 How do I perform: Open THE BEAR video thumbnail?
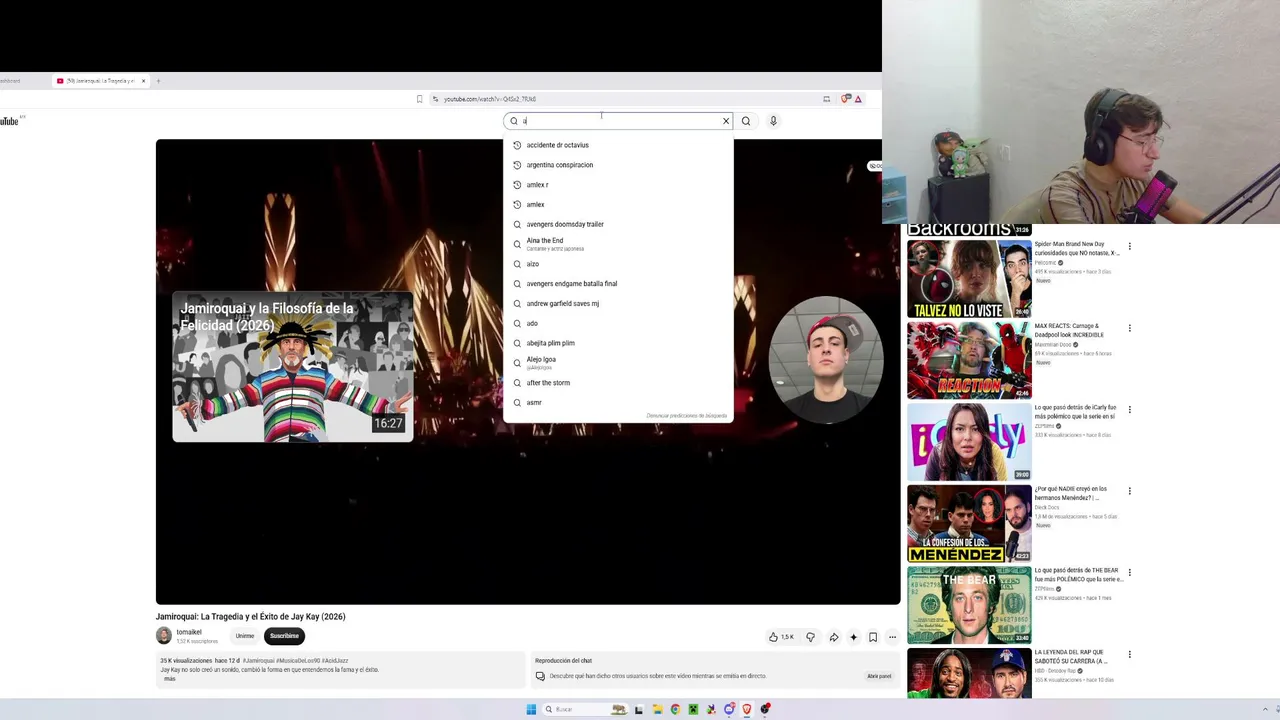click(969, 605)
